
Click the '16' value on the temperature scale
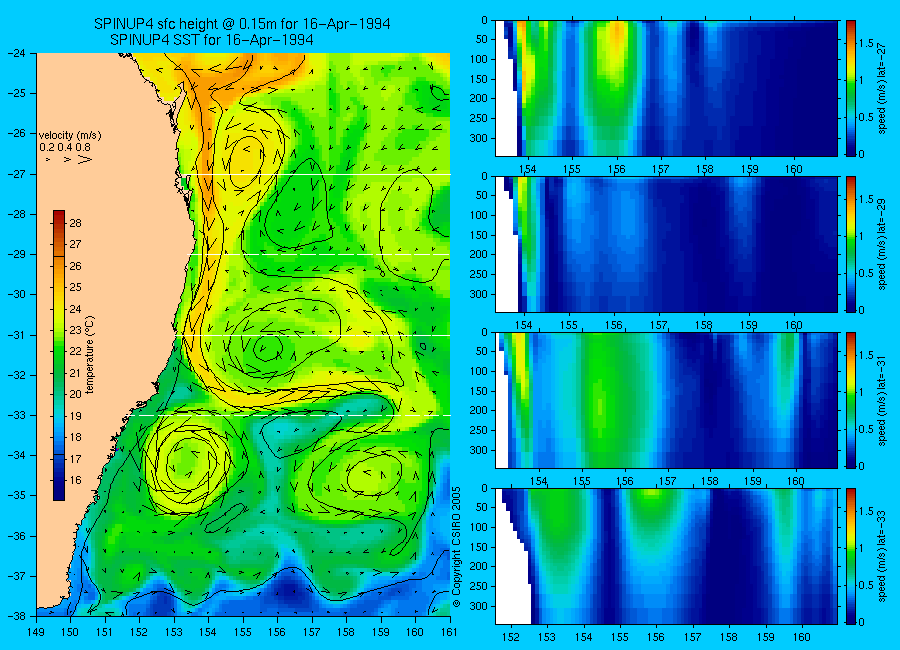[x=75, y=480]
